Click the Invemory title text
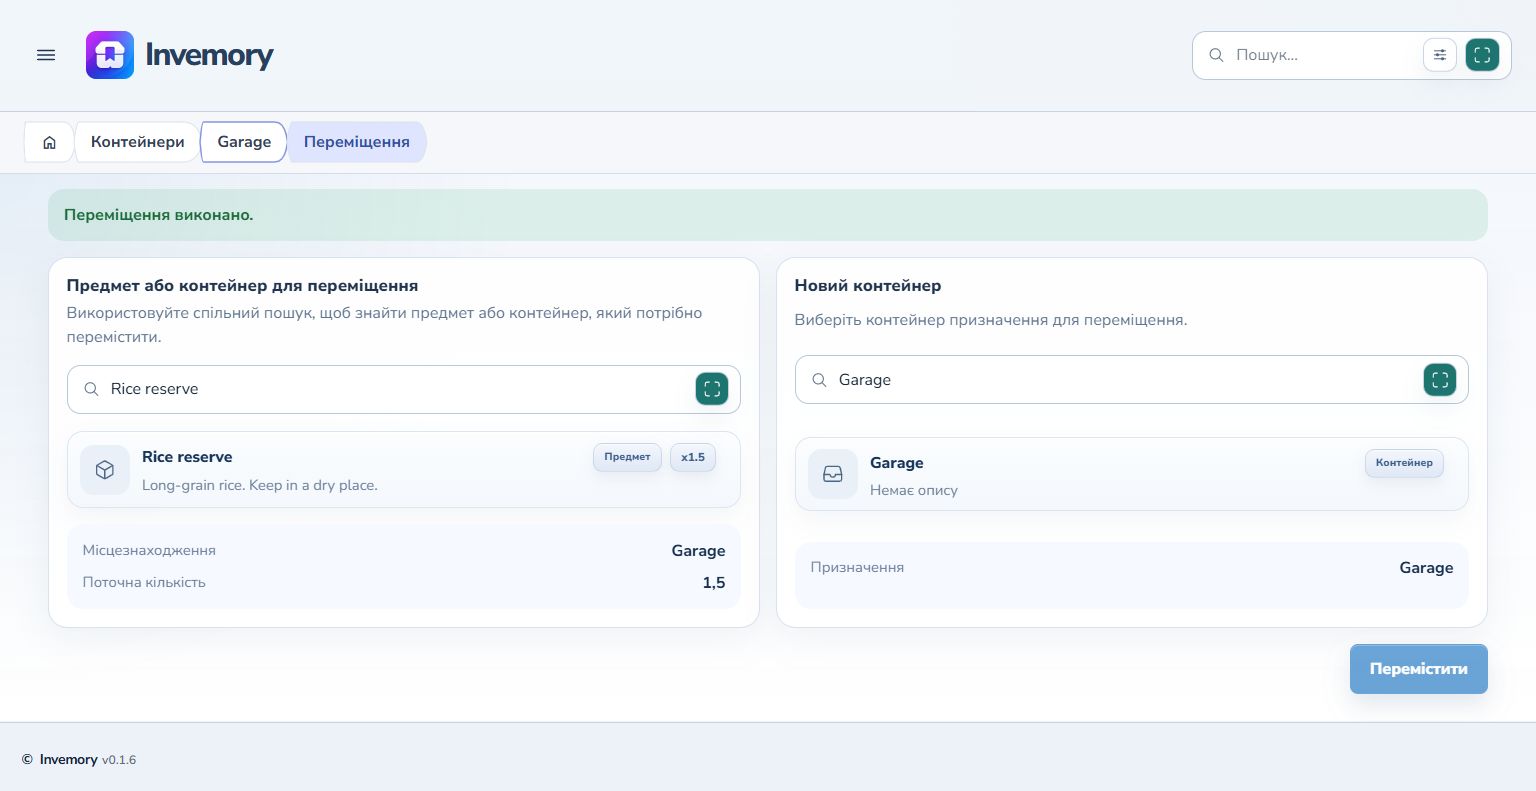1536x791 pixels. tap(209, 55)
